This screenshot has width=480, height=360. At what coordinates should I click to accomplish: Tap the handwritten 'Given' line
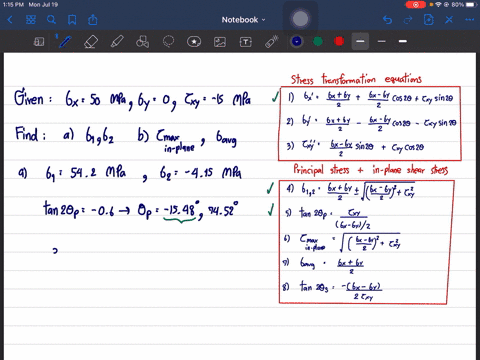click(x=132, y=99)
